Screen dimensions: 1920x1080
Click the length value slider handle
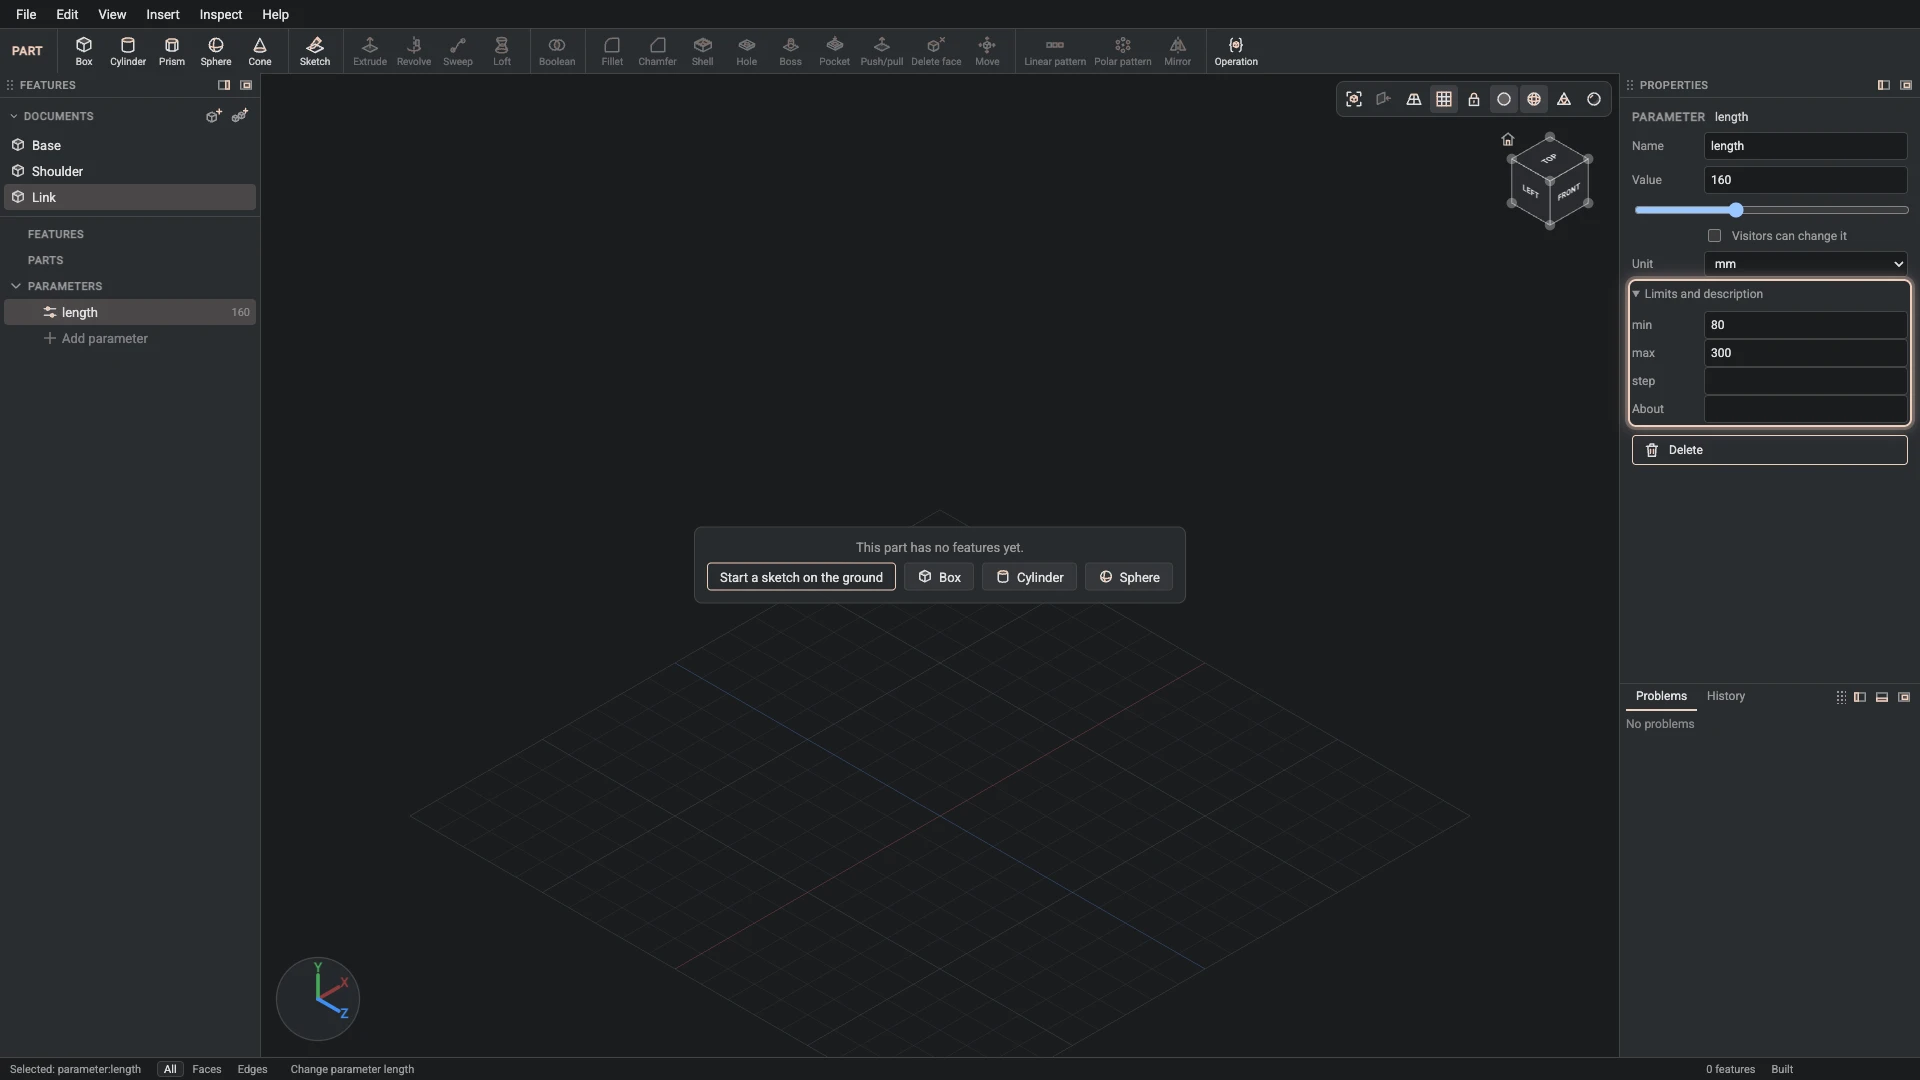[x=1736, y=210]
